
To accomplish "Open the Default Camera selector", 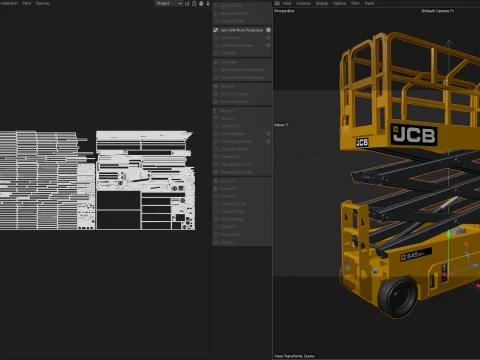I will (437, 11).
